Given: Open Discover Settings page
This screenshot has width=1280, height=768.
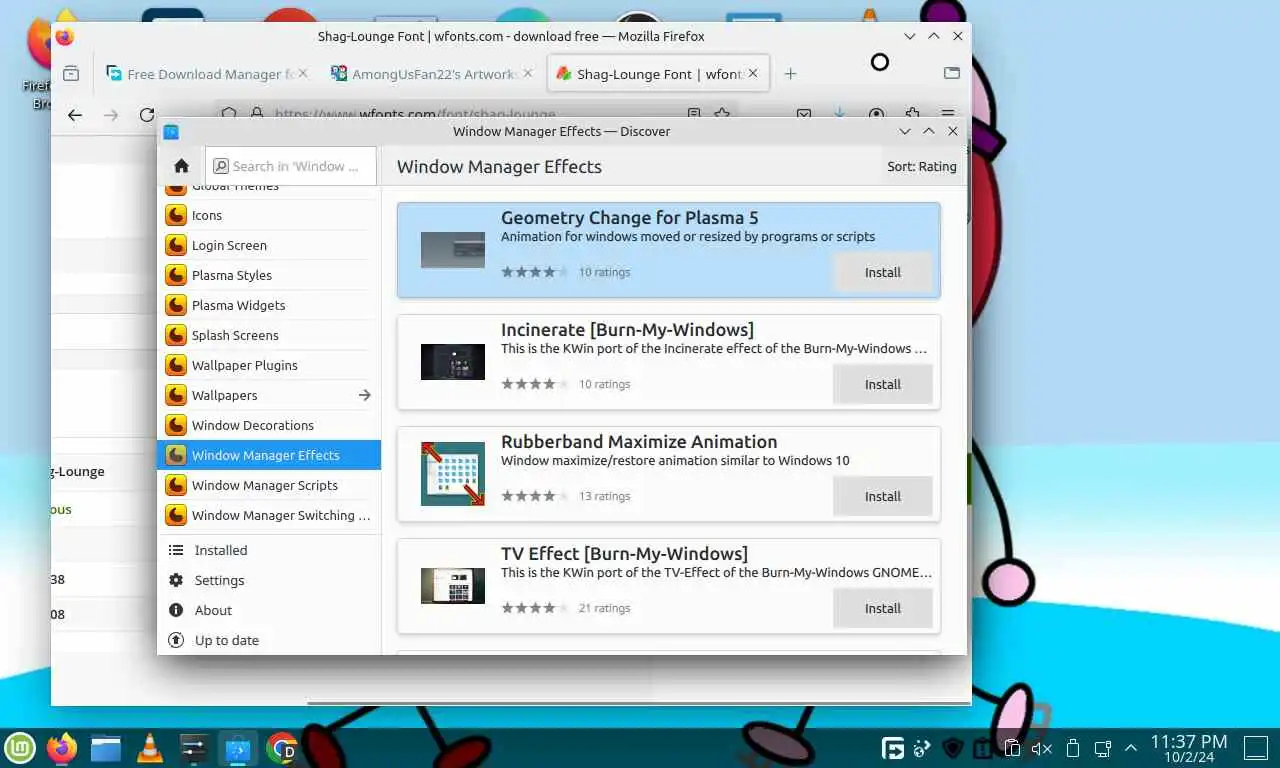Looking at the screenshot, I should (268, 580).
